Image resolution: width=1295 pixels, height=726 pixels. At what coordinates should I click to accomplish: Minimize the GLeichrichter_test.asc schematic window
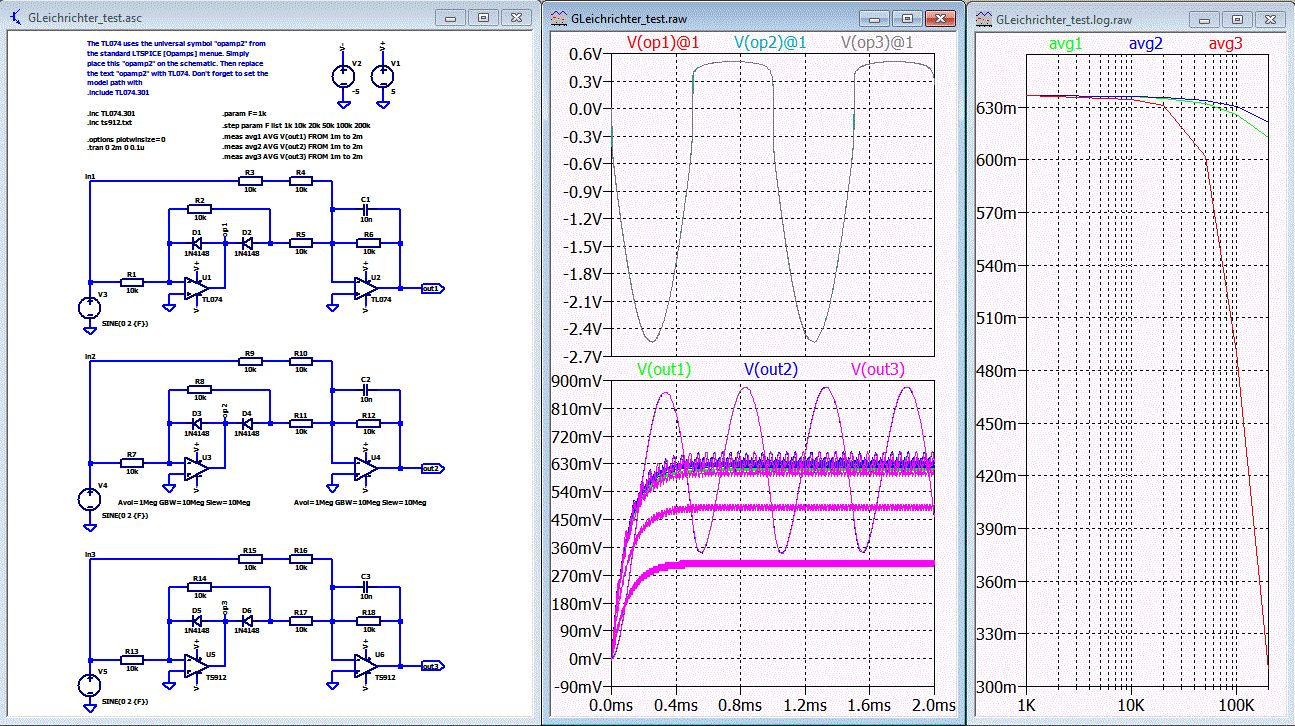pos(451,18)
